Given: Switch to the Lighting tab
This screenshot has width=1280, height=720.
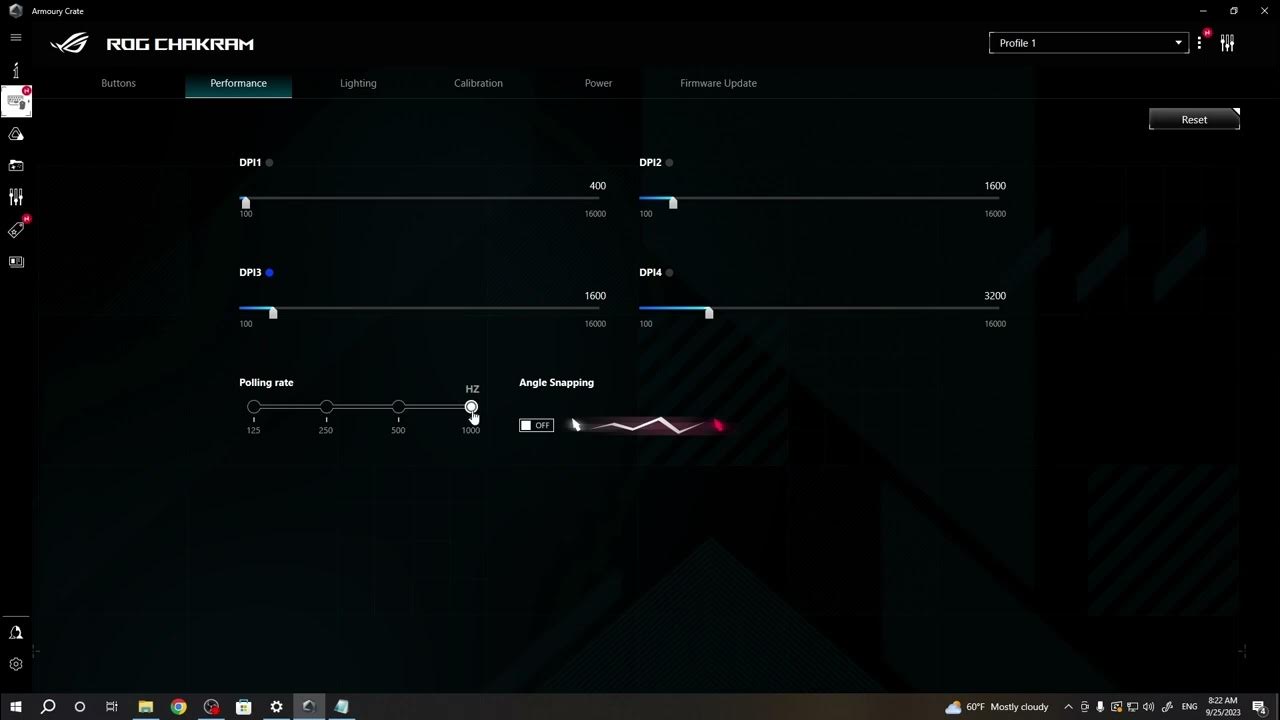Looking at the screenshot, I should (358, 83).
